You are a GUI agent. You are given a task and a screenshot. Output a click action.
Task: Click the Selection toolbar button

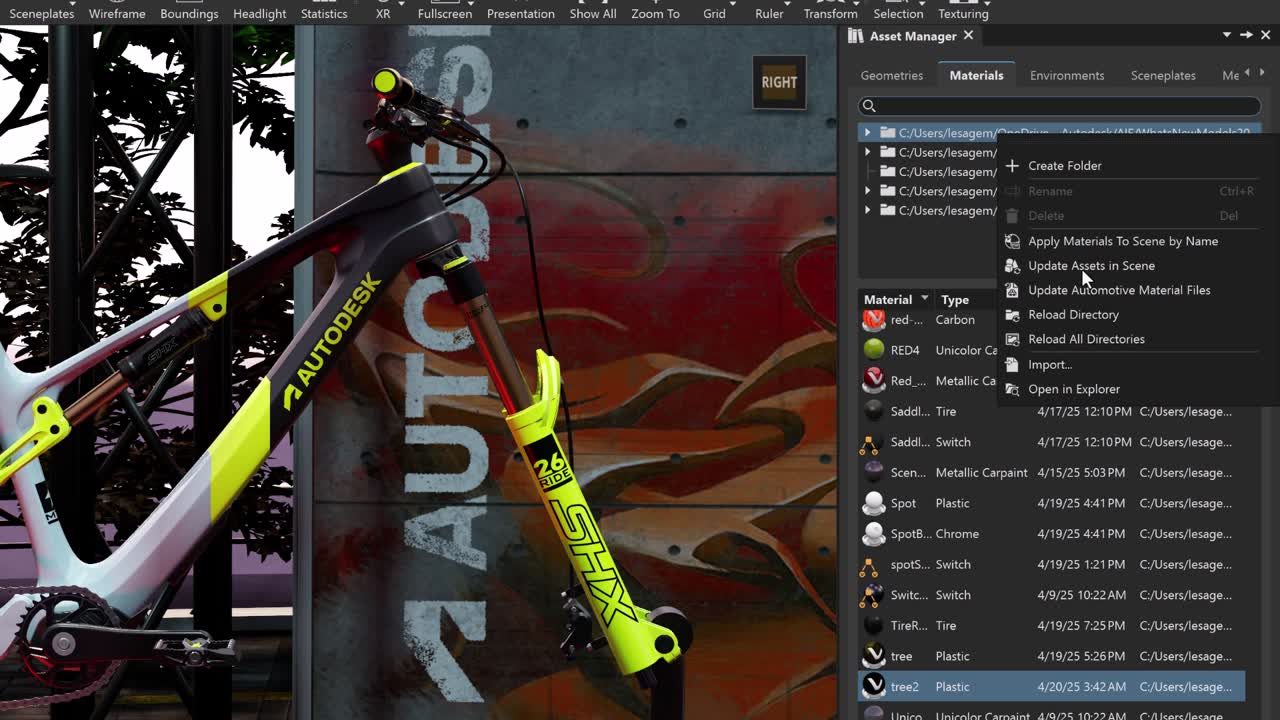tap(898, 14)
